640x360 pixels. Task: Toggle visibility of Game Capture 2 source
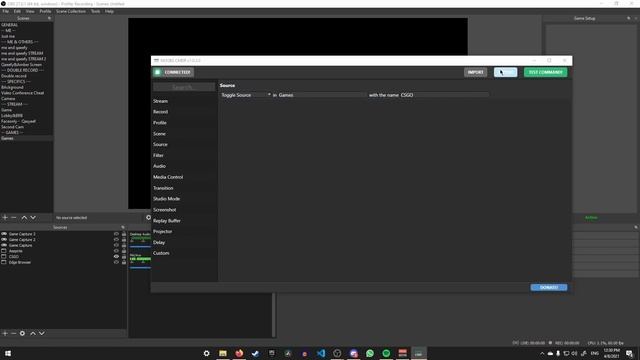116,240
